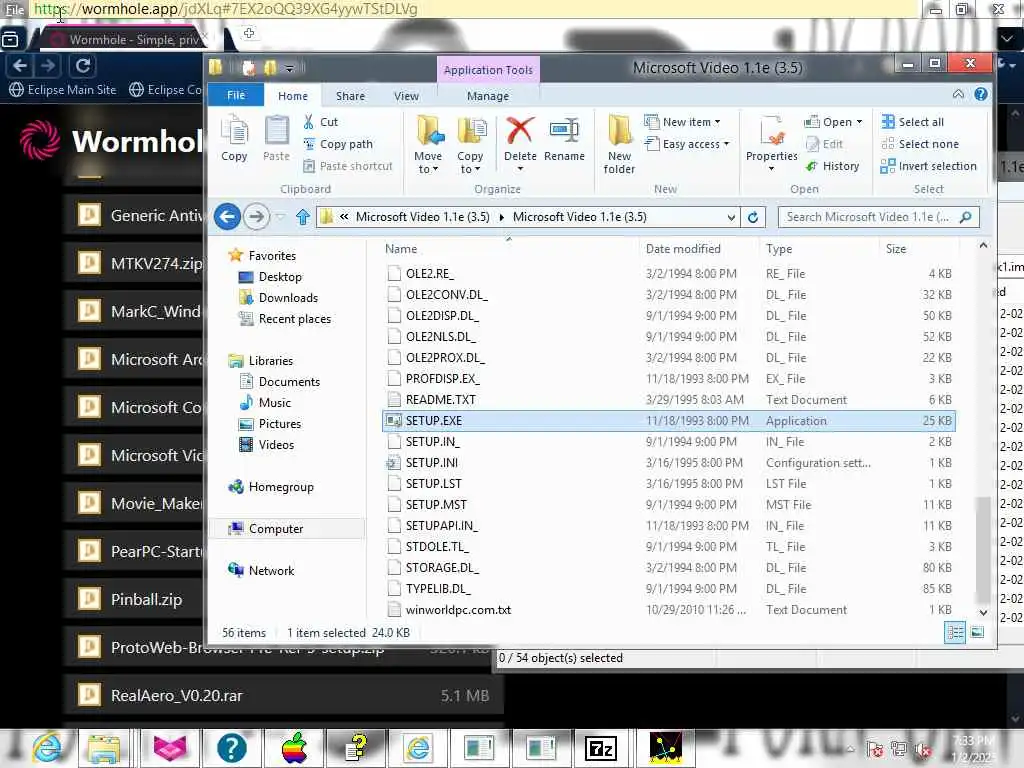1024x768 pixels.
Task: Open Explorer help question mark icon
Action: 980,95
